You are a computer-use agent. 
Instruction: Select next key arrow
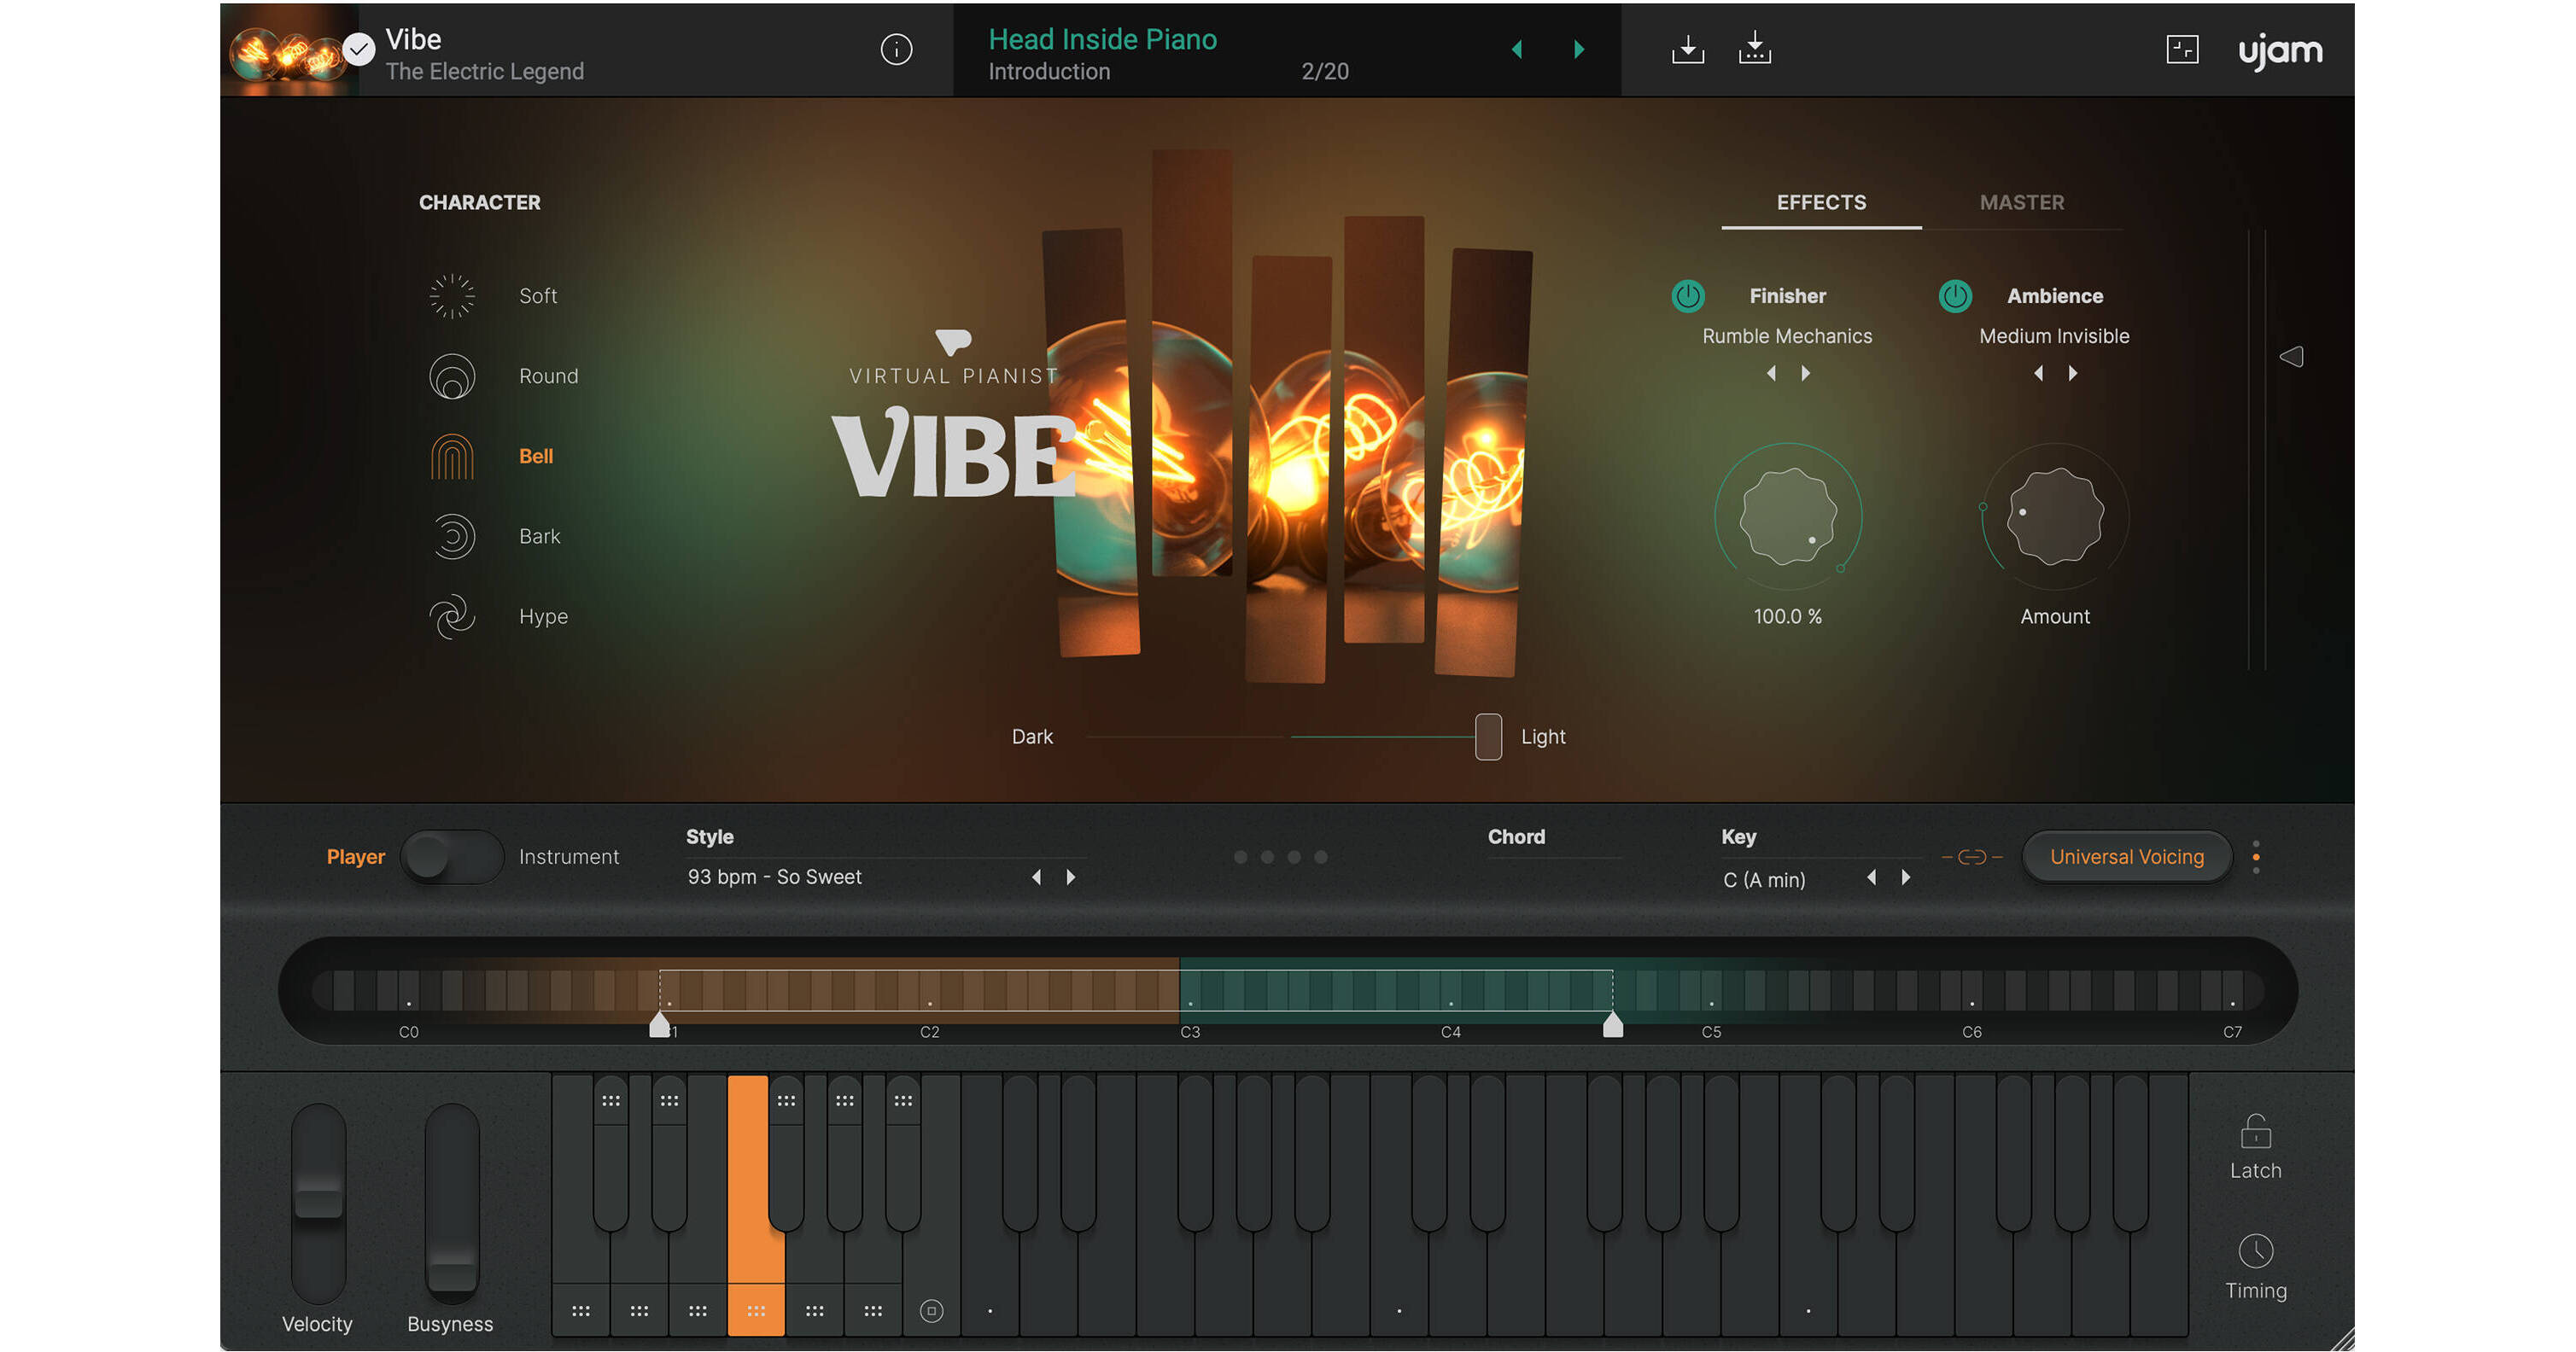1906,877
